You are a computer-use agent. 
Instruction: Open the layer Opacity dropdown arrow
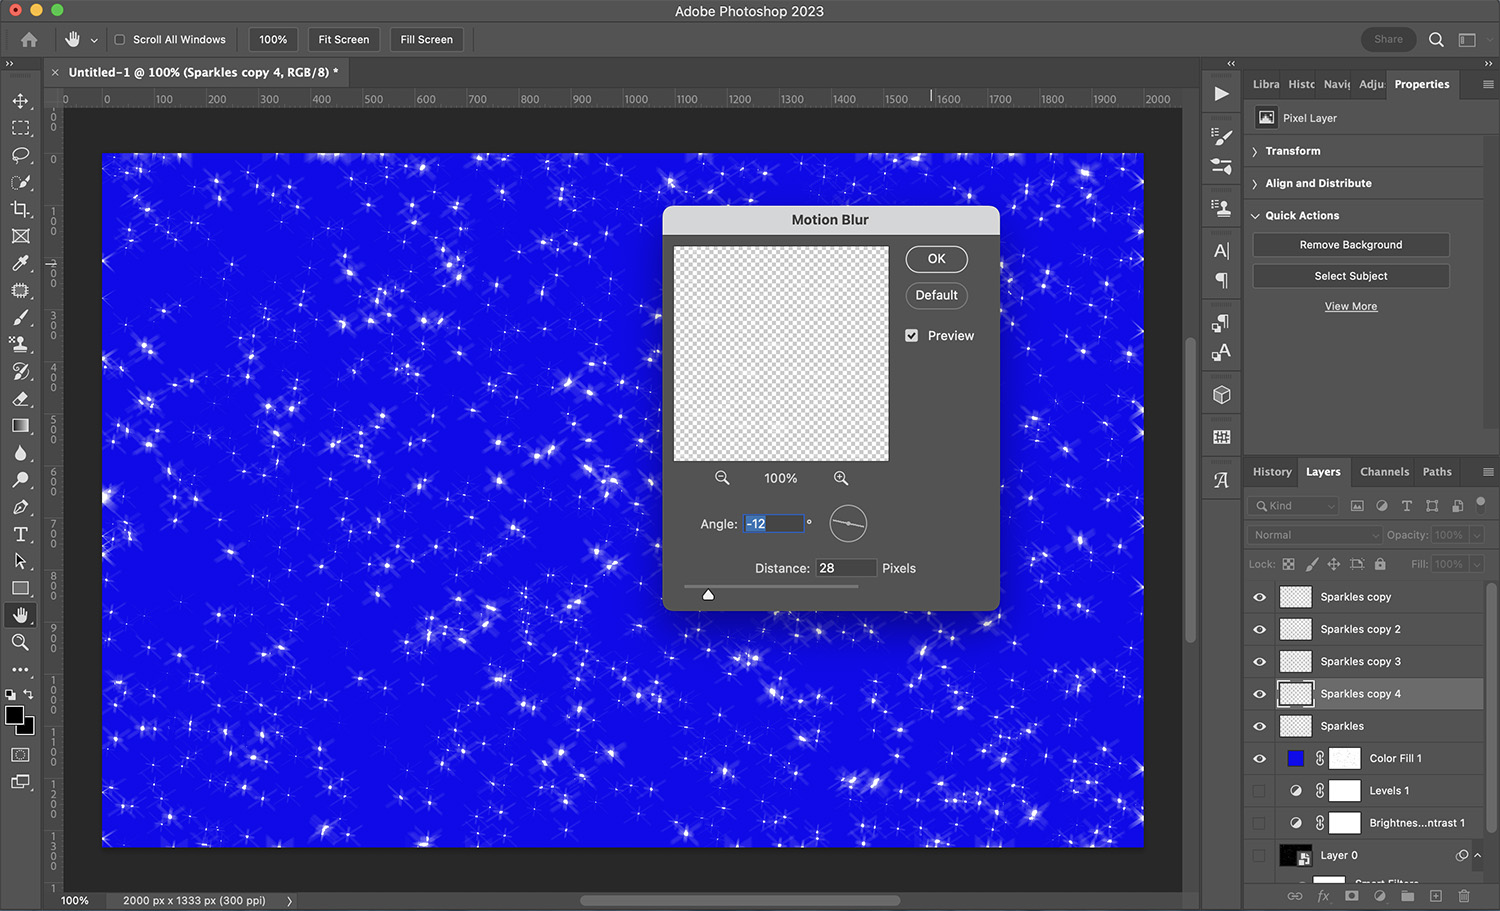click(x=1476, y=535)
